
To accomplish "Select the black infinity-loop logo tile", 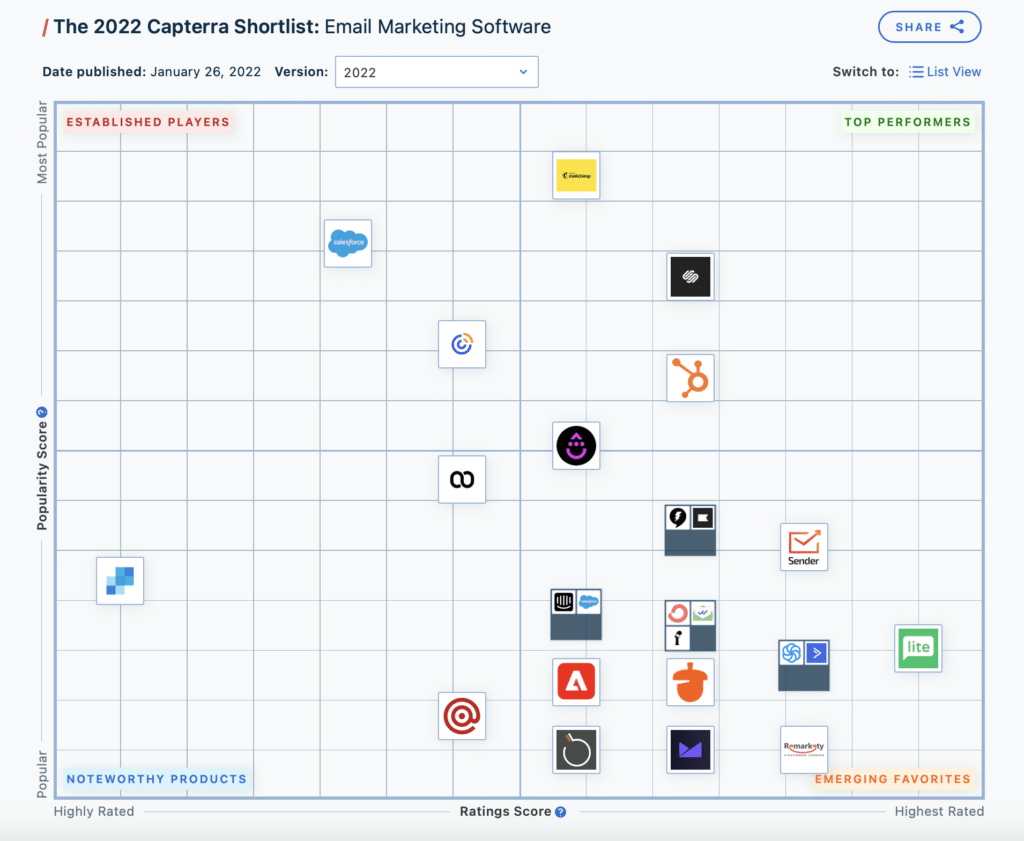I will coord(462,479).
